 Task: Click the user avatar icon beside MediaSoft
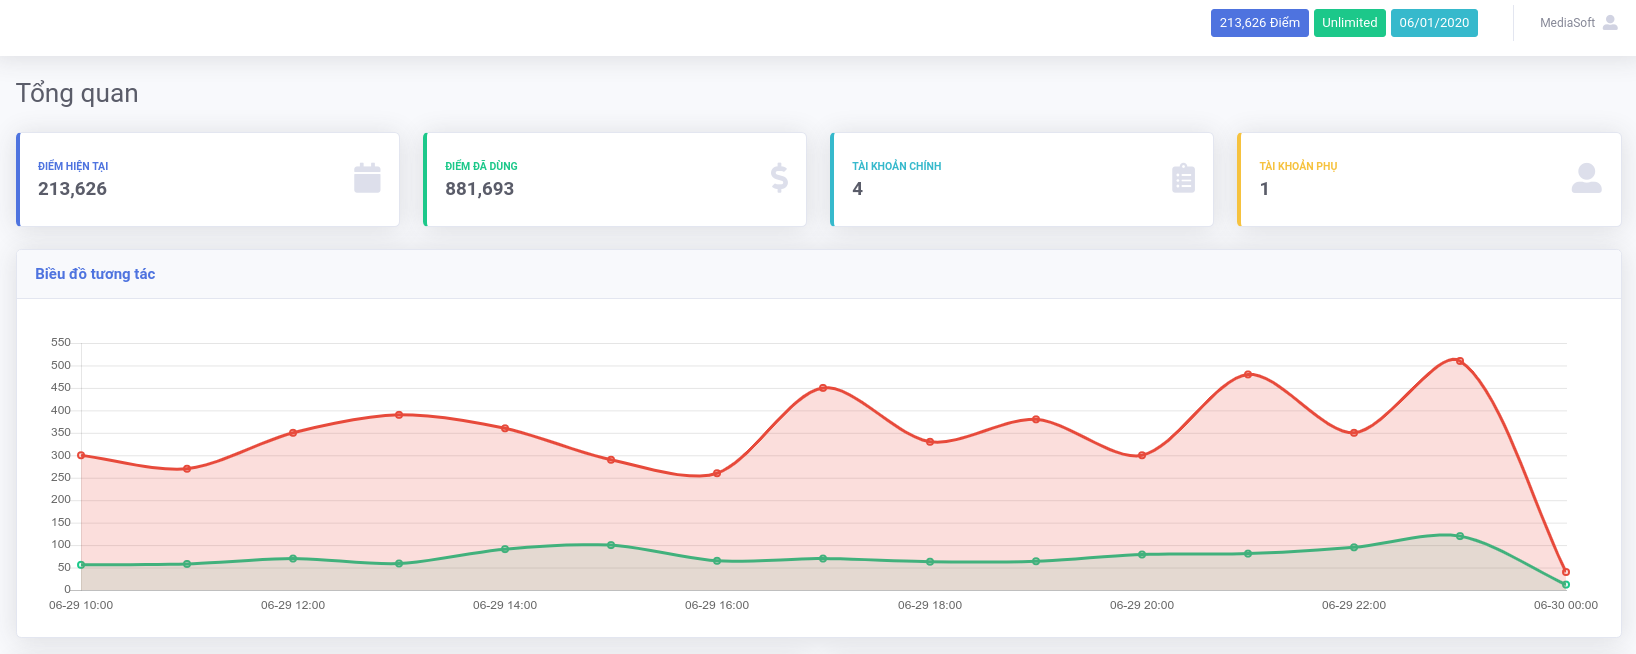click(x=1610, y=23)
